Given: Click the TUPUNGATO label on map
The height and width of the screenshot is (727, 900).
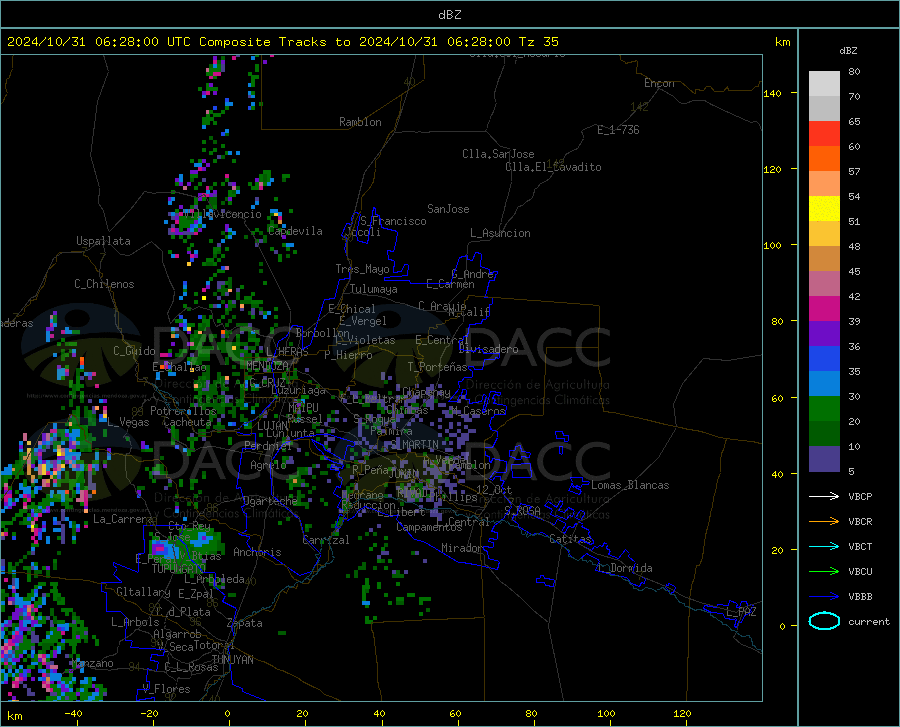Looking at the screenshot, I should tap(179, 569).
